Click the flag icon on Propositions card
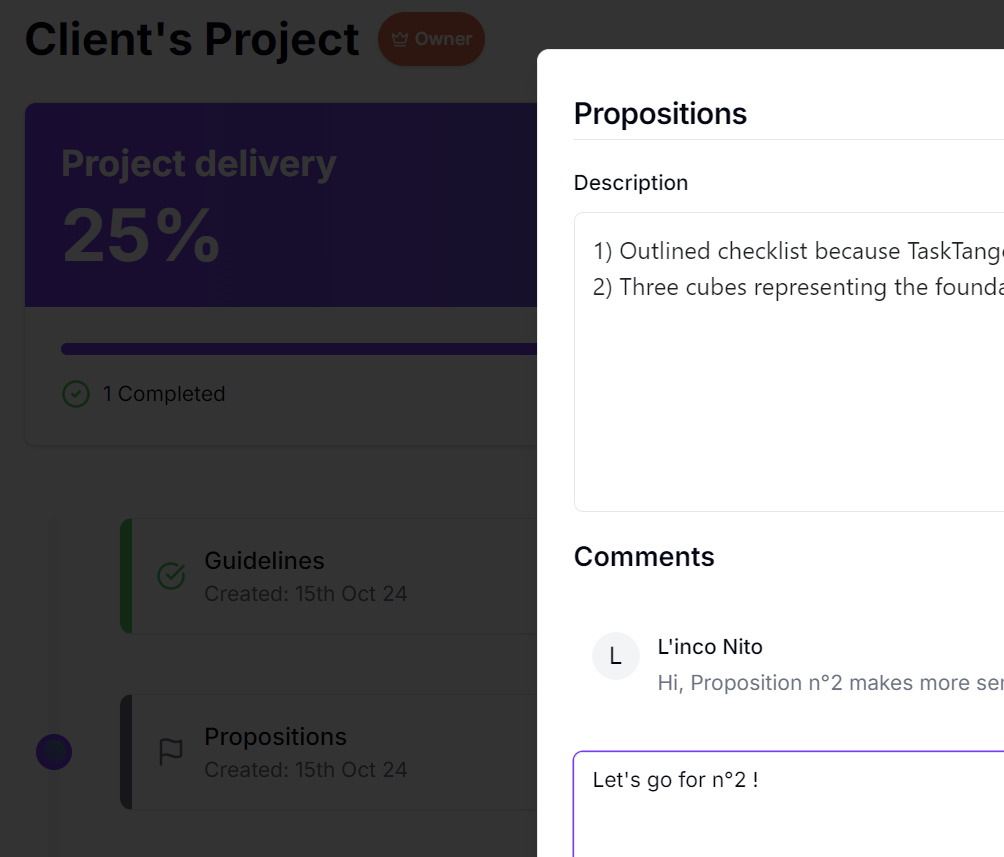 tap(171, 751)
